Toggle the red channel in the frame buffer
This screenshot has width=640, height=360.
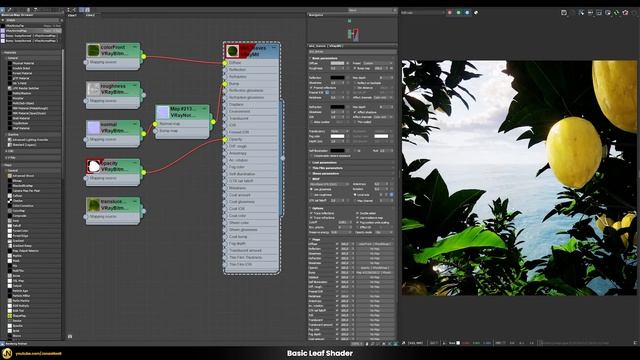(x=450, y=13)
